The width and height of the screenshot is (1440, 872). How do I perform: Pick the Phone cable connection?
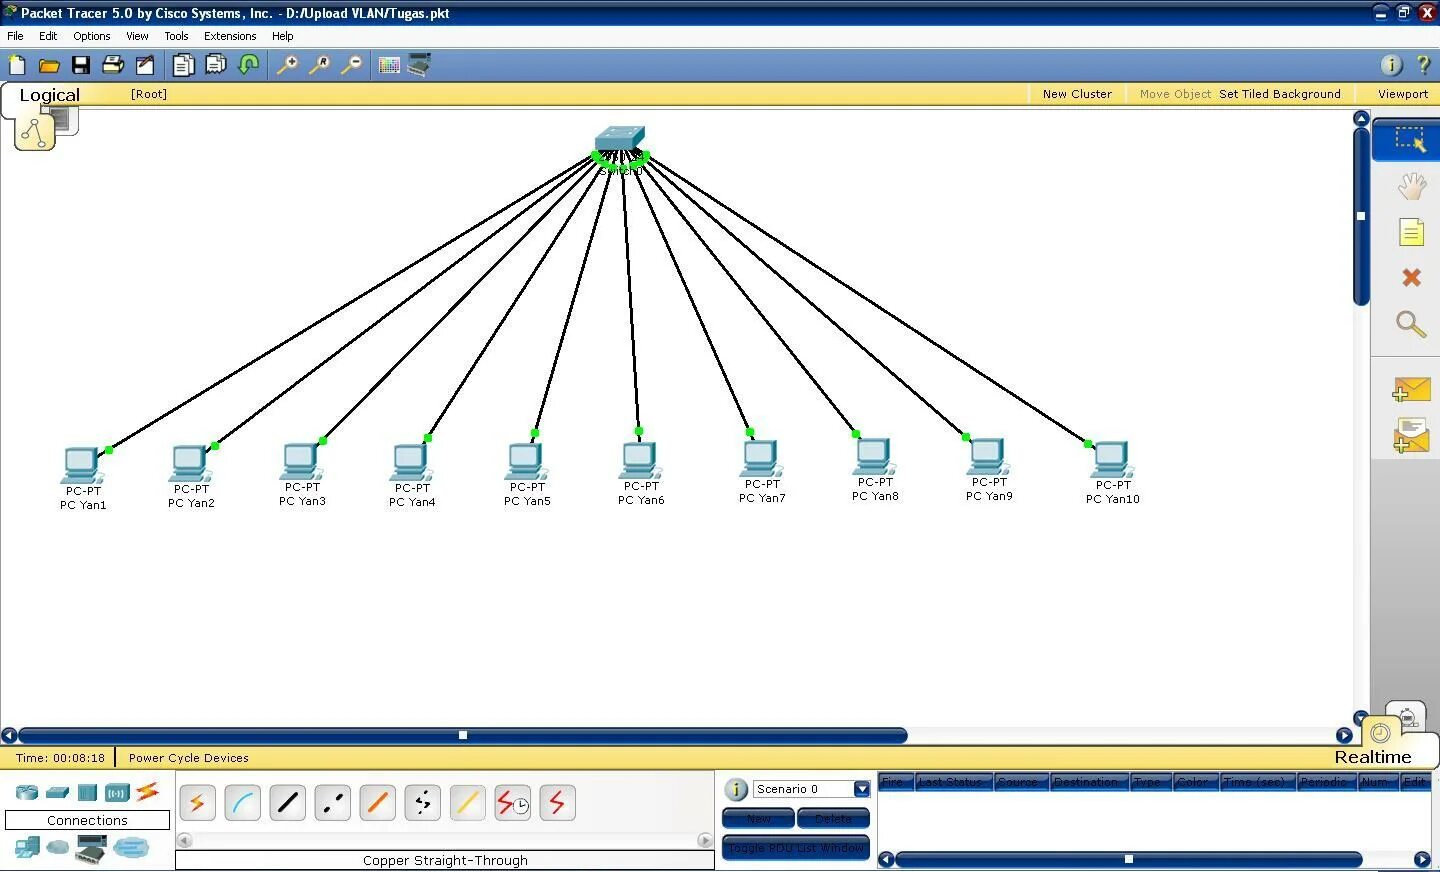422,803
